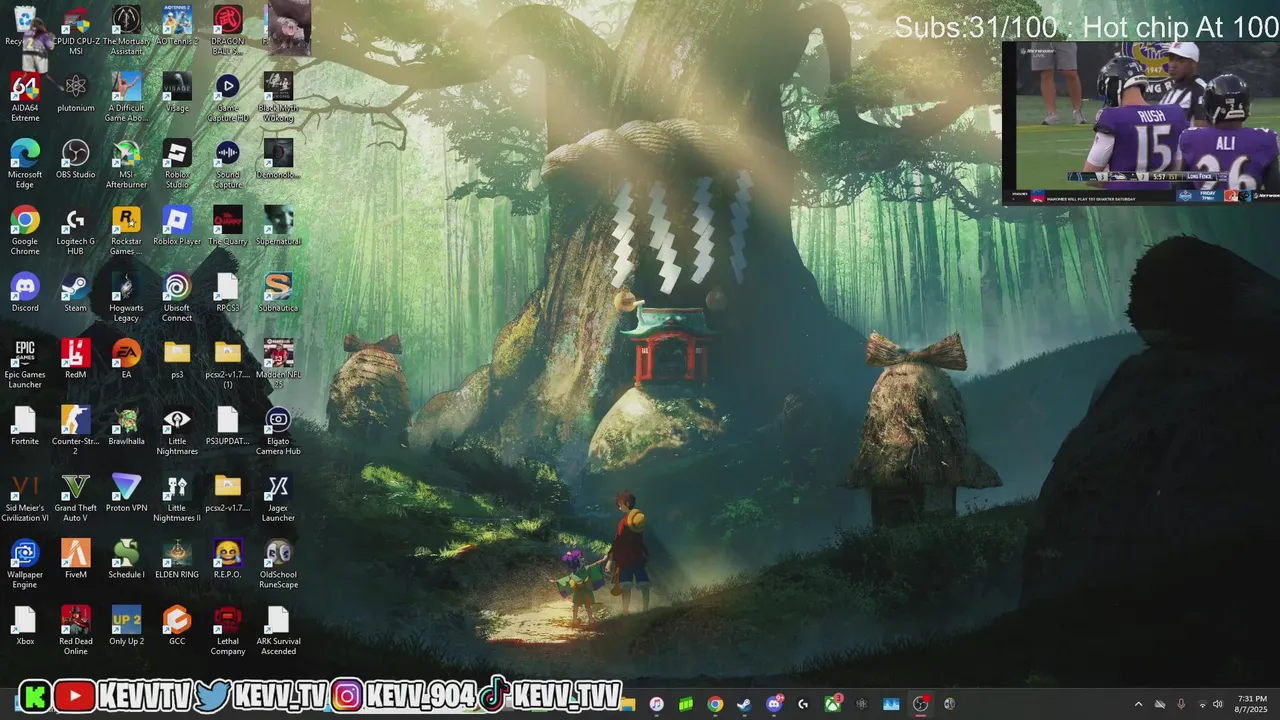Click the football game video overlay
Image resolution: width=1280 pixels, height=720 pixels.
point(1141,123)
